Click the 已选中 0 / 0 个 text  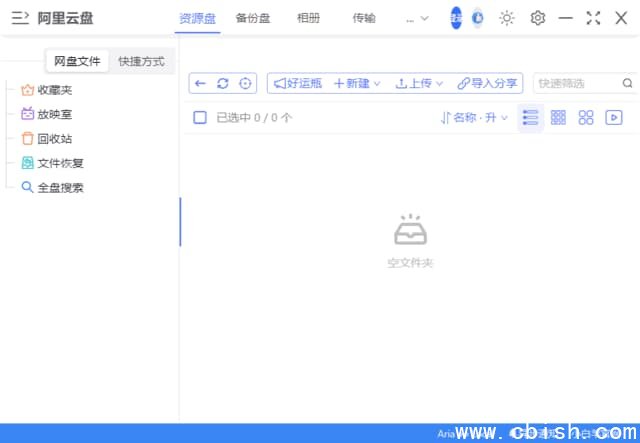pos(254,118)
